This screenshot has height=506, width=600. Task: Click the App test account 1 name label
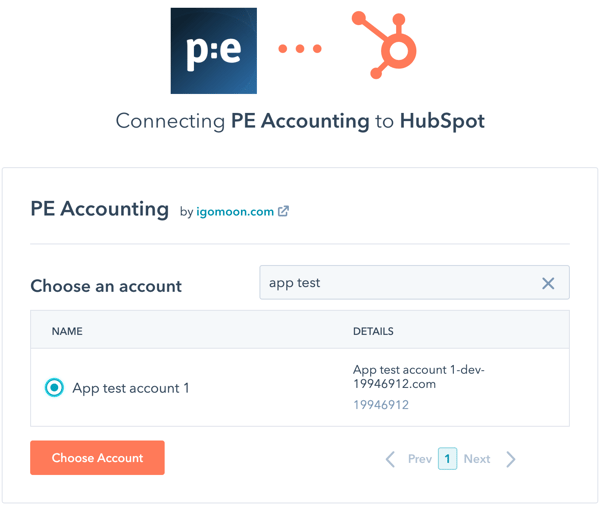click(x=131, y=388)
